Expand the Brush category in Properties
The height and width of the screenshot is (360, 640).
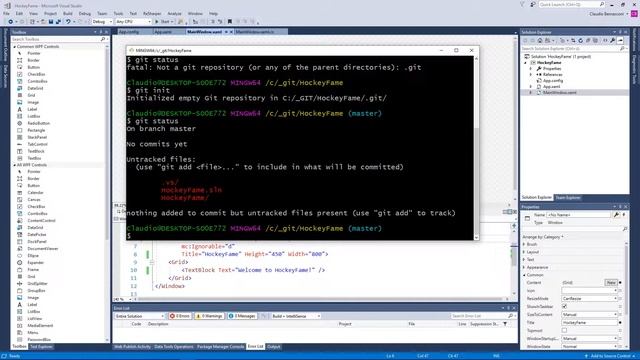click(524, 244)
